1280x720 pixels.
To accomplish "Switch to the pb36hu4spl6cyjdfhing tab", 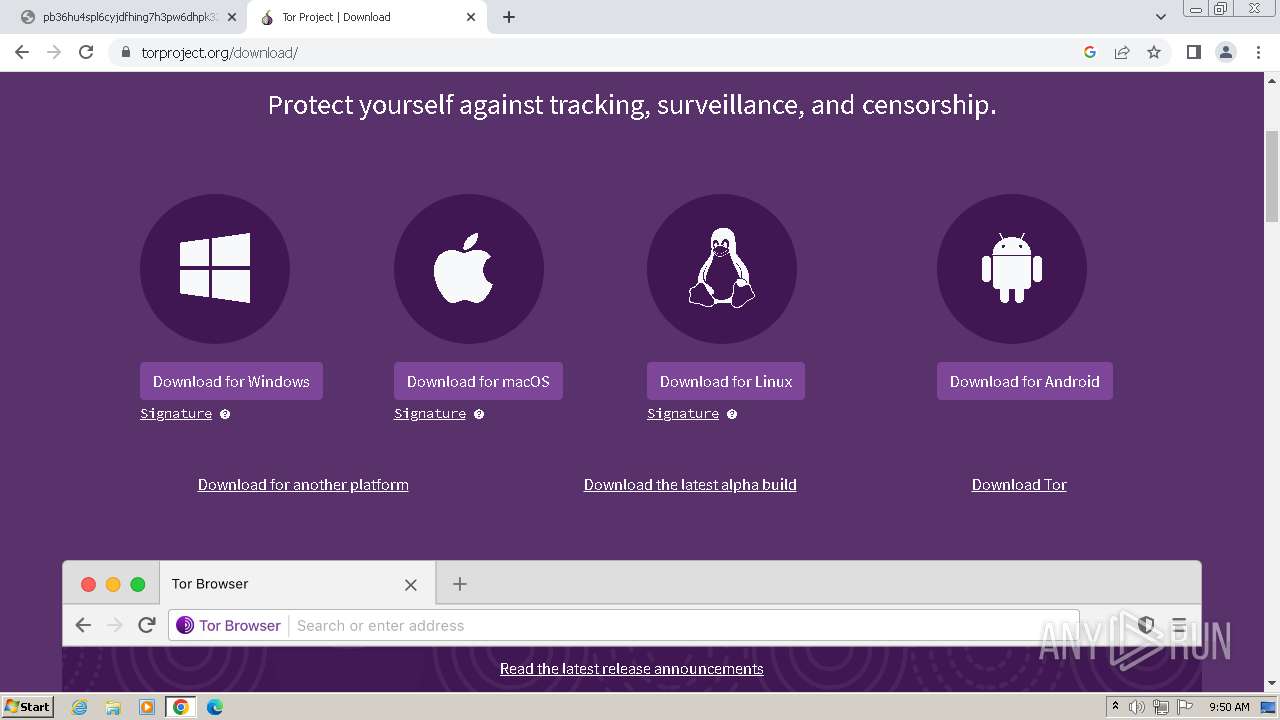I will (x=125, y=17).
